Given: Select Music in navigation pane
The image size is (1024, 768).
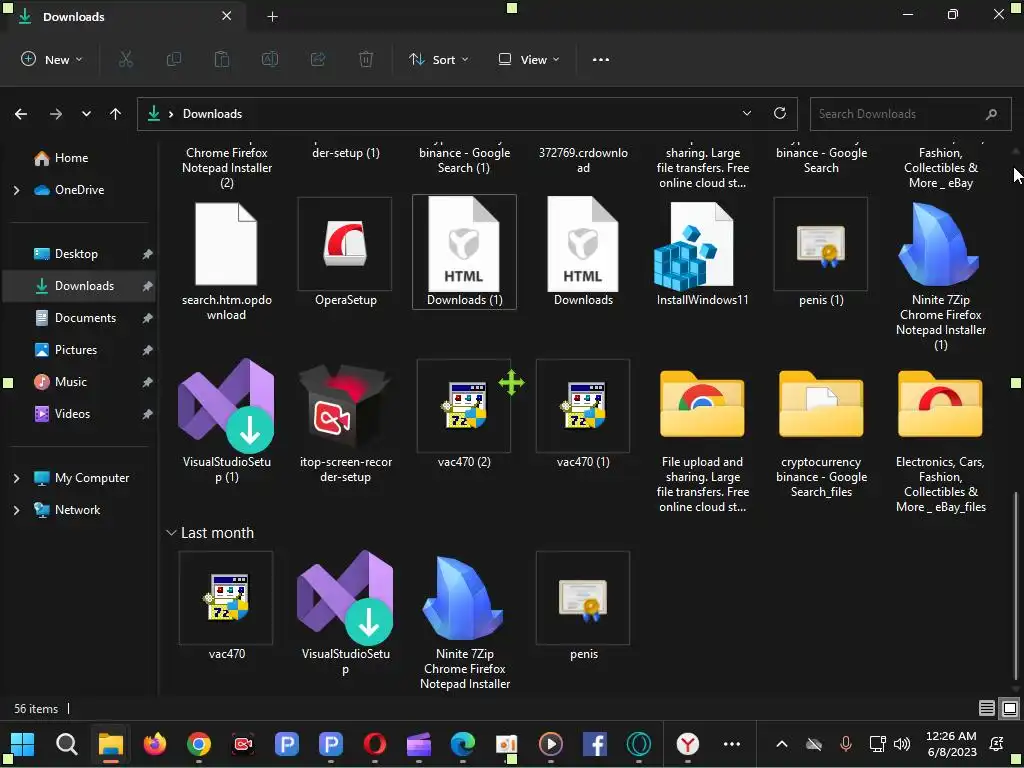Looking at the screenshot, I should click(x=71, y=382).
